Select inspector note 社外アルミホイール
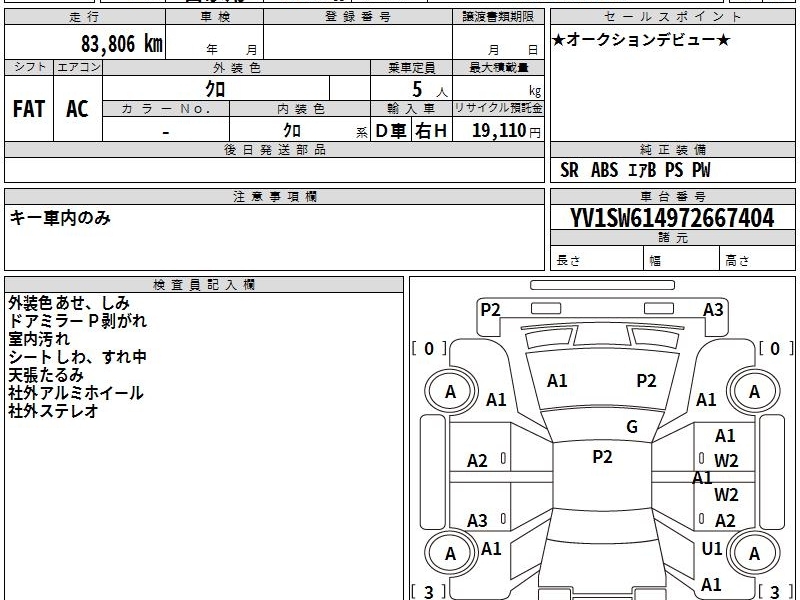This screenshot has height=600, width=800. (x=76, y=393)
